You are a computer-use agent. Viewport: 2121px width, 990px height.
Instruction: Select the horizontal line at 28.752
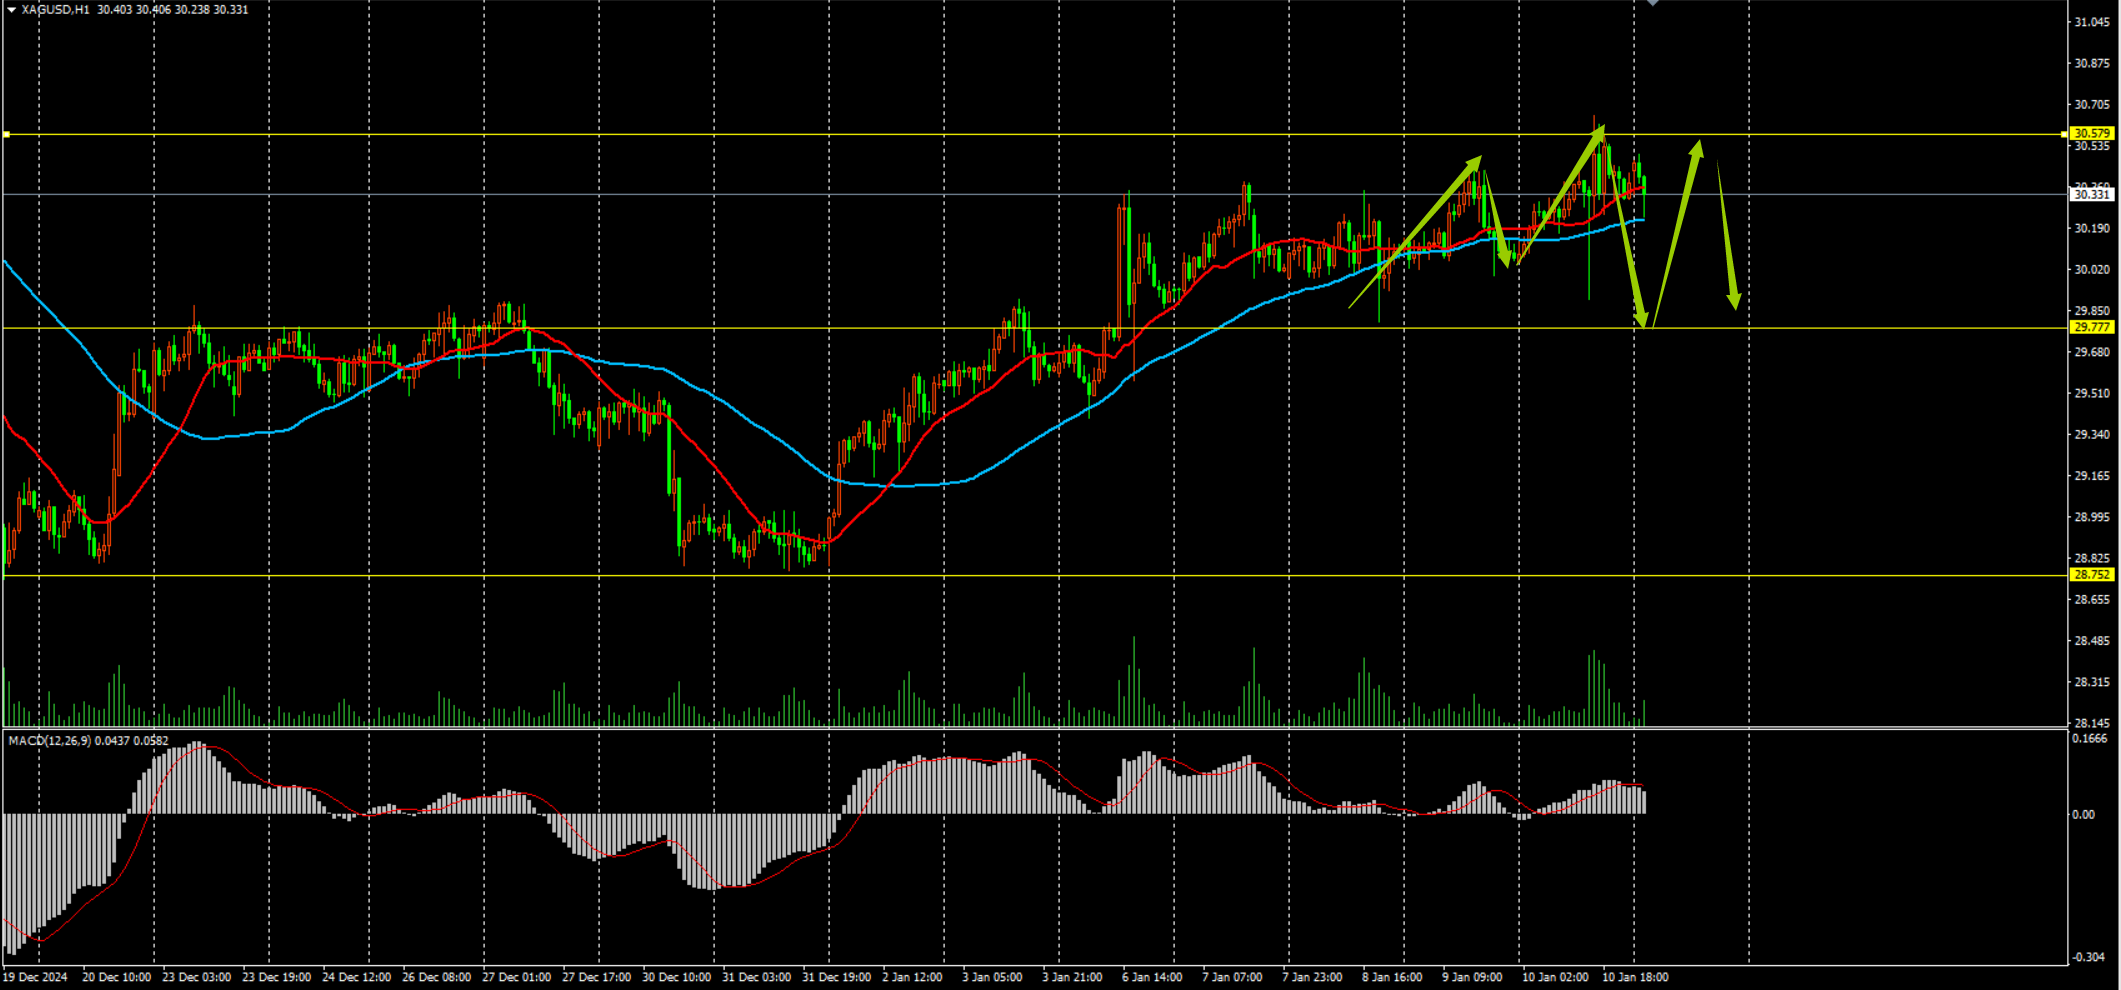pyautogui.click(x=1034, y=575)
